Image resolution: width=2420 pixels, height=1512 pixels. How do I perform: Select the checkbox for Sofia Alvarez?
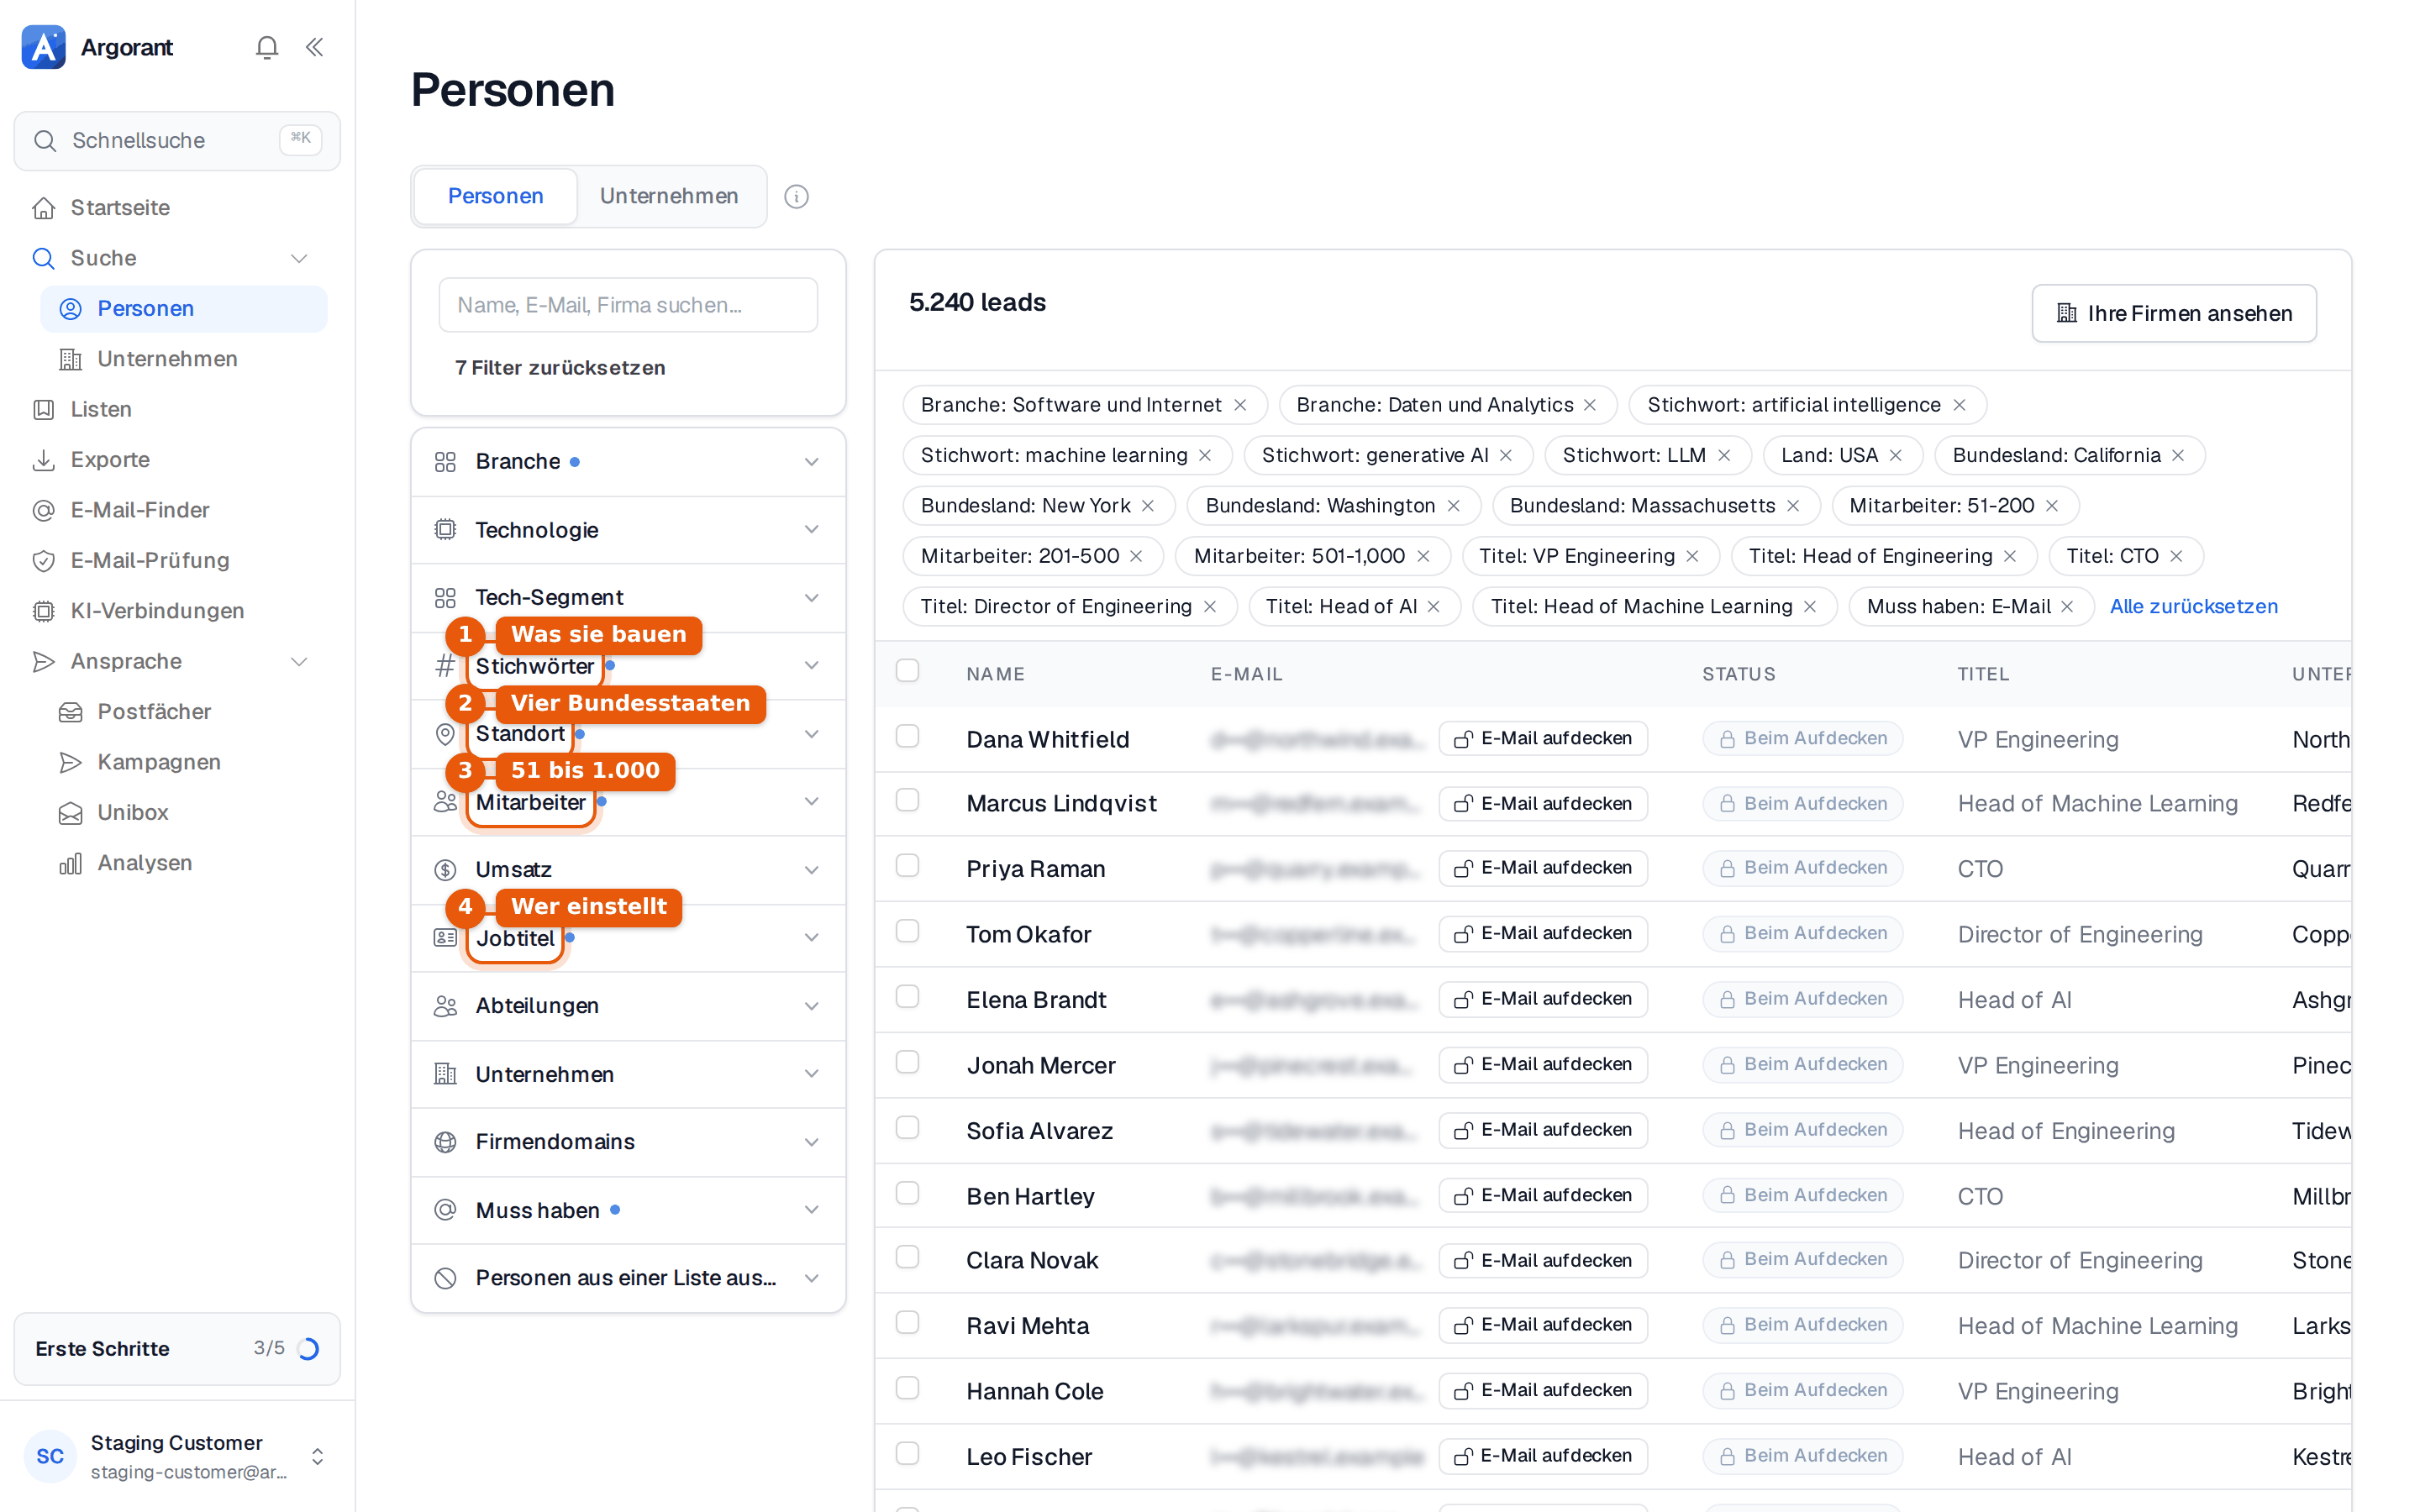click(x=907, y=1127)
